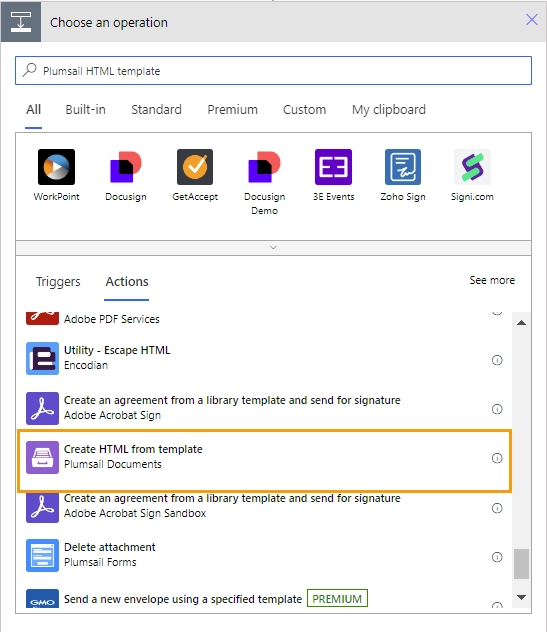Click the Plumsail Documents action icon
Screen dimensions: 547x632
[42, 457]
